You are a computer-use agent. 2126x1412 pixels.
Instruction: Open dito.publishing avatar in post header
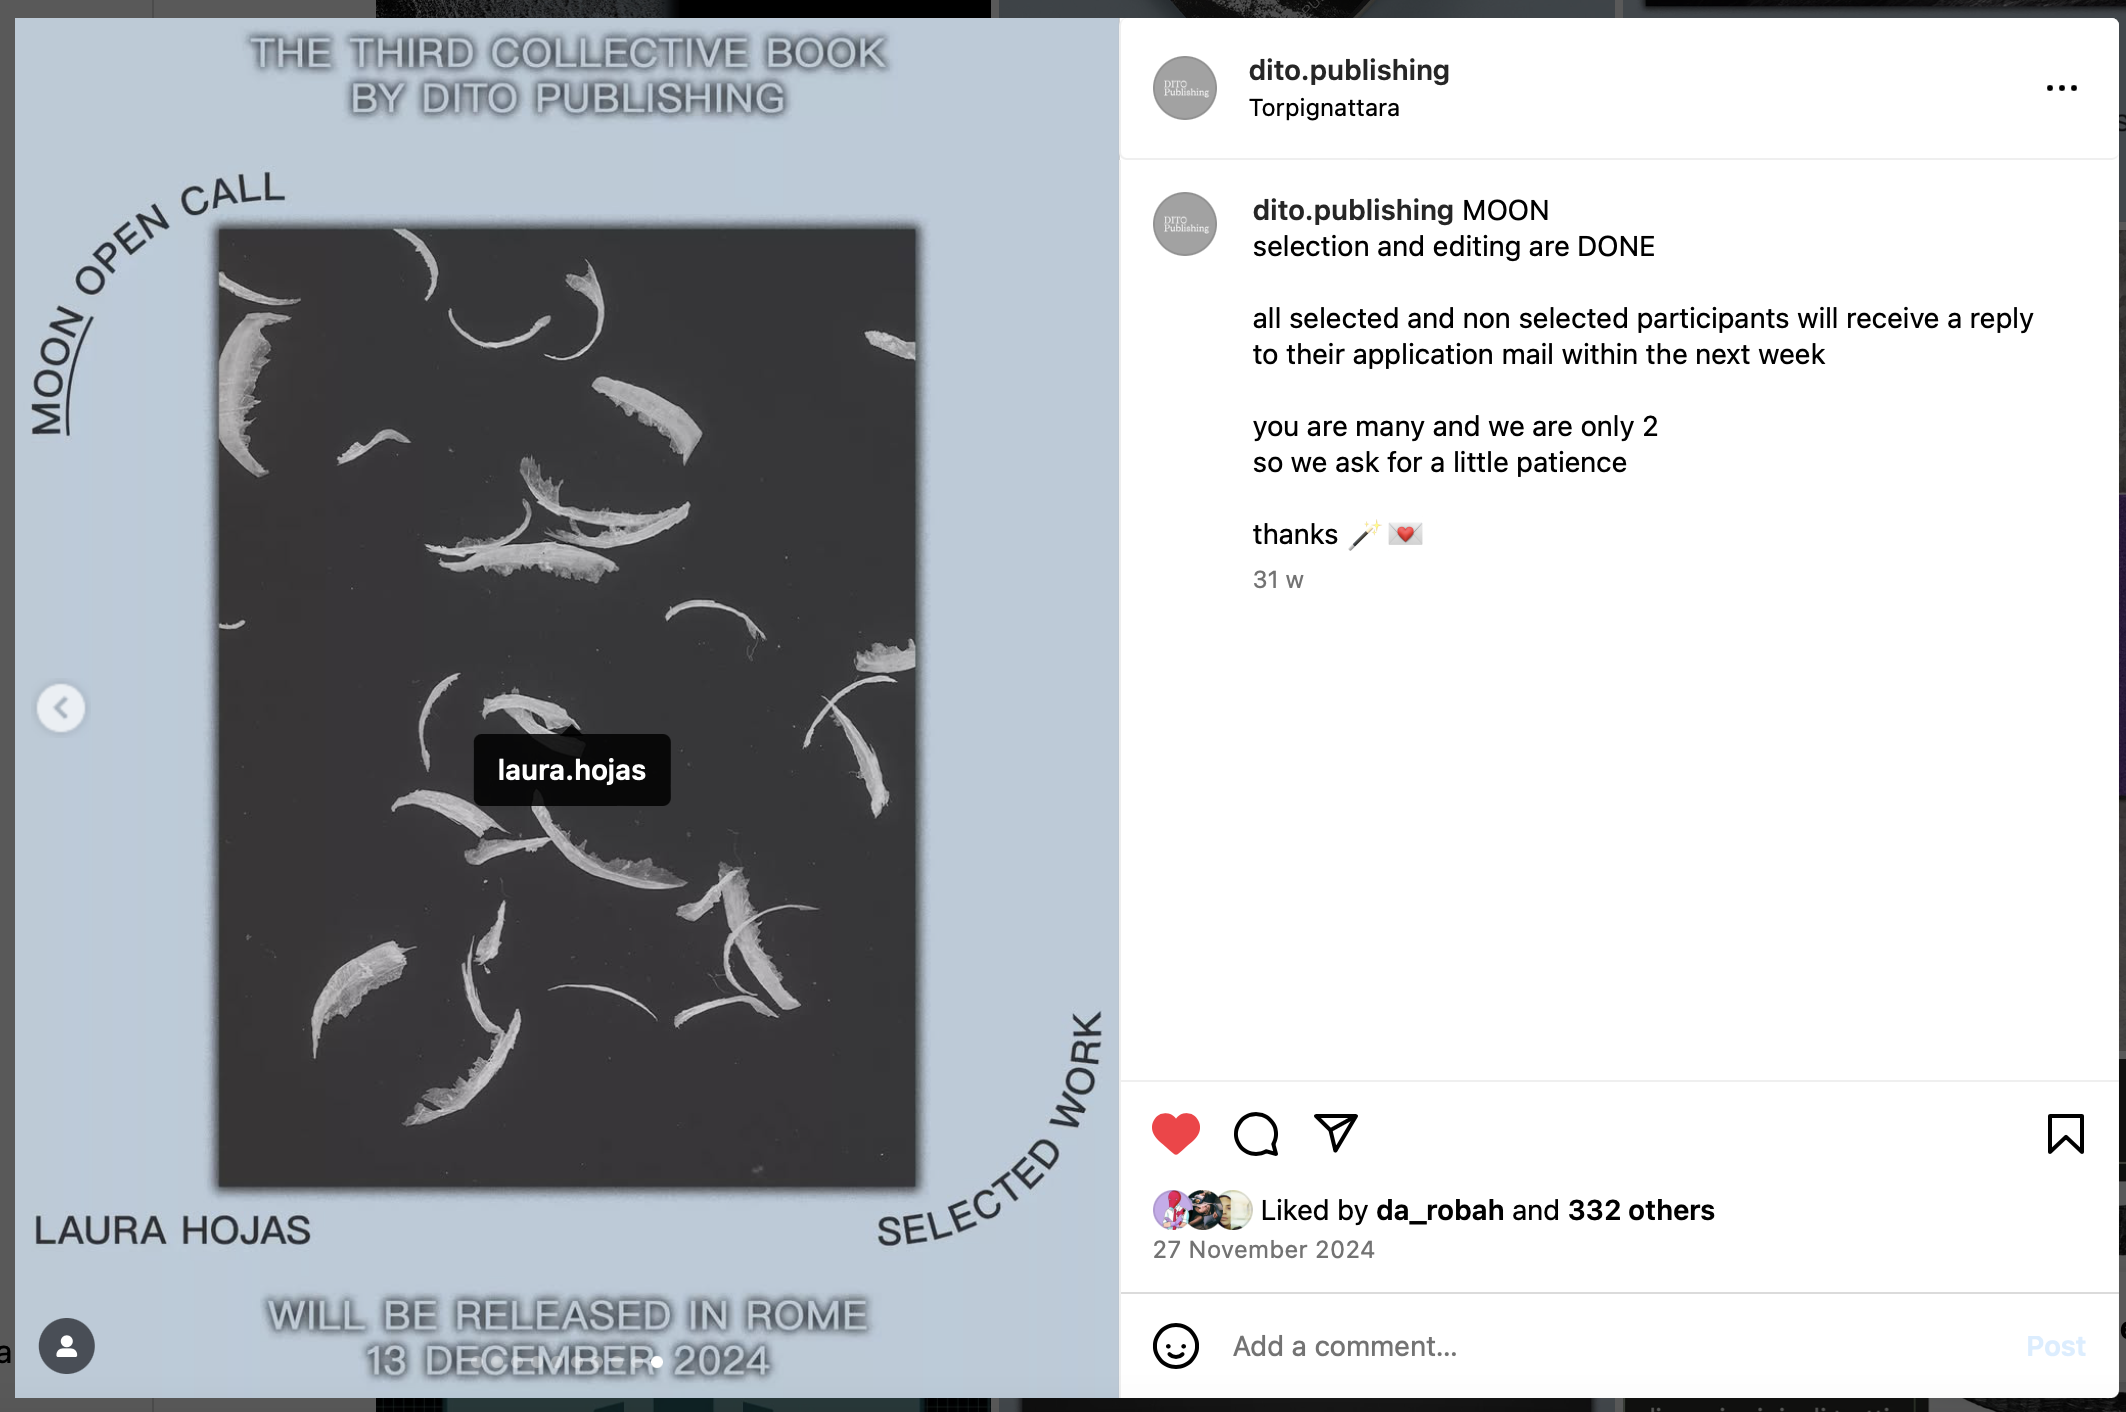pyautogui.click(x=1185, y=88)
